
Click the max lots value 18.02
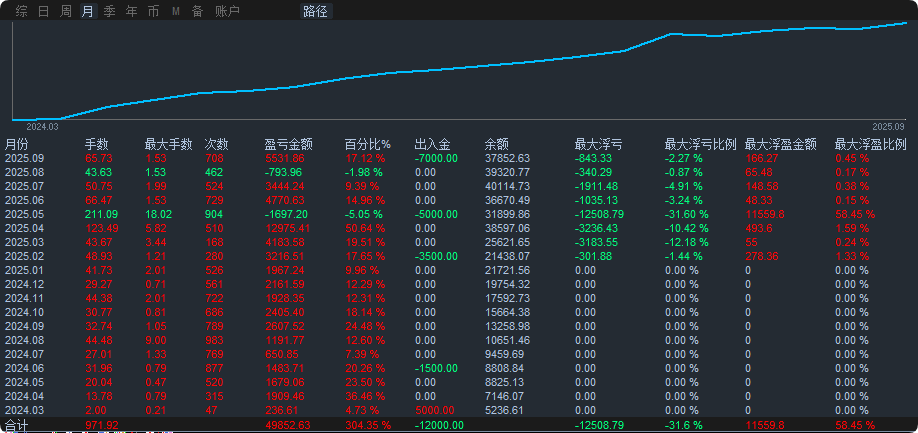(158, 214)
